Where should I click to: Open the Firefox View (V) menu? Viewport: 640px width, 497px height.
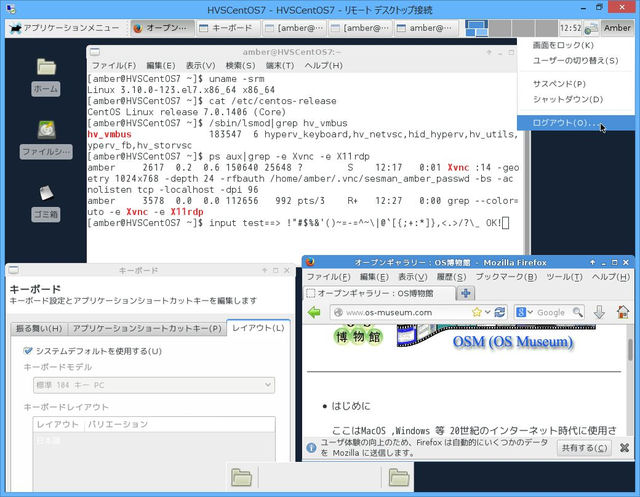412,277
